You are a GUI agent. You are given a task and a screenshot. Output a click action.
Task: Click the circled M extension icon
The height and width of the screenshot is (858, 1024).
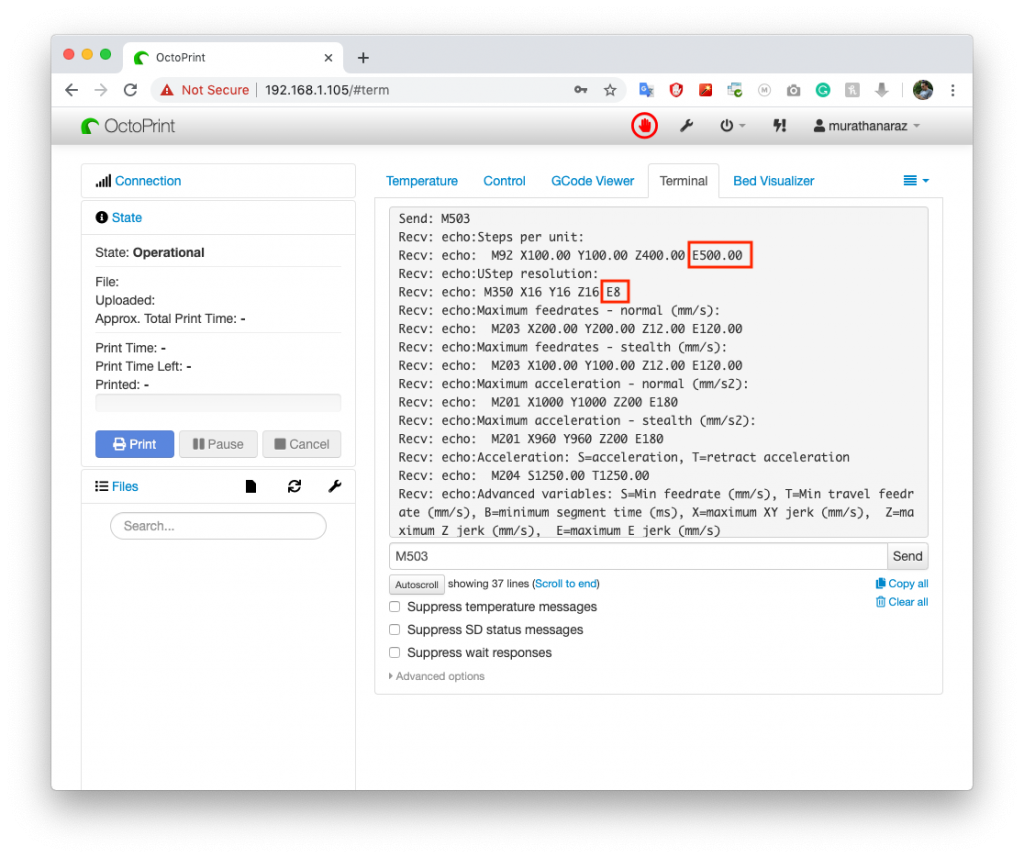764,90
